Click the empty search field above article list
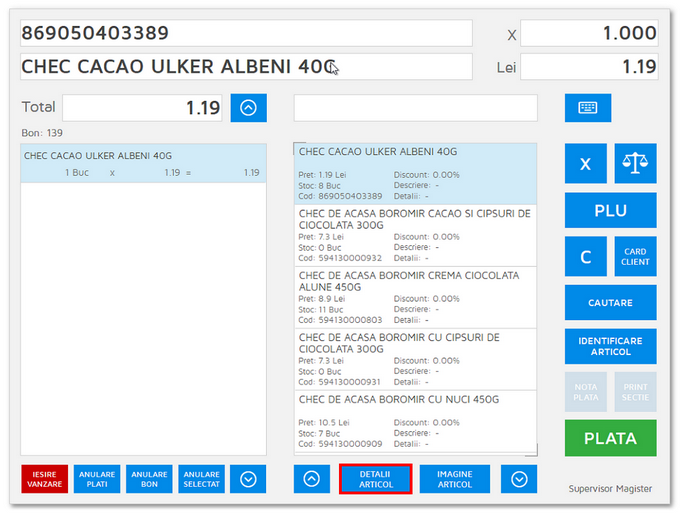Screen dimensions: 692x519 416,108
